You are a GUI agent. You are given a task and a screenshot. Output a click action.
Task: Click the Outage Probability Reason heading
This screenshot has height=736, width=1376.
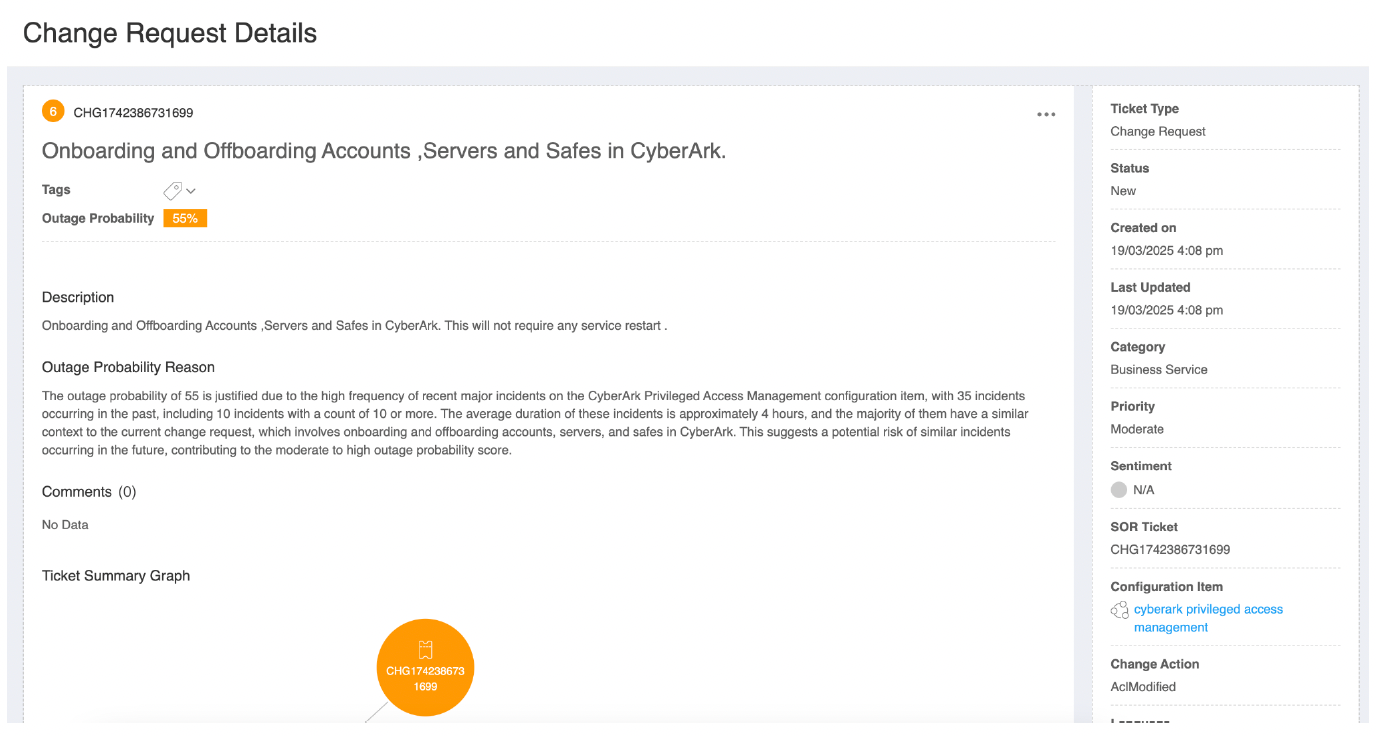[128, 367]
